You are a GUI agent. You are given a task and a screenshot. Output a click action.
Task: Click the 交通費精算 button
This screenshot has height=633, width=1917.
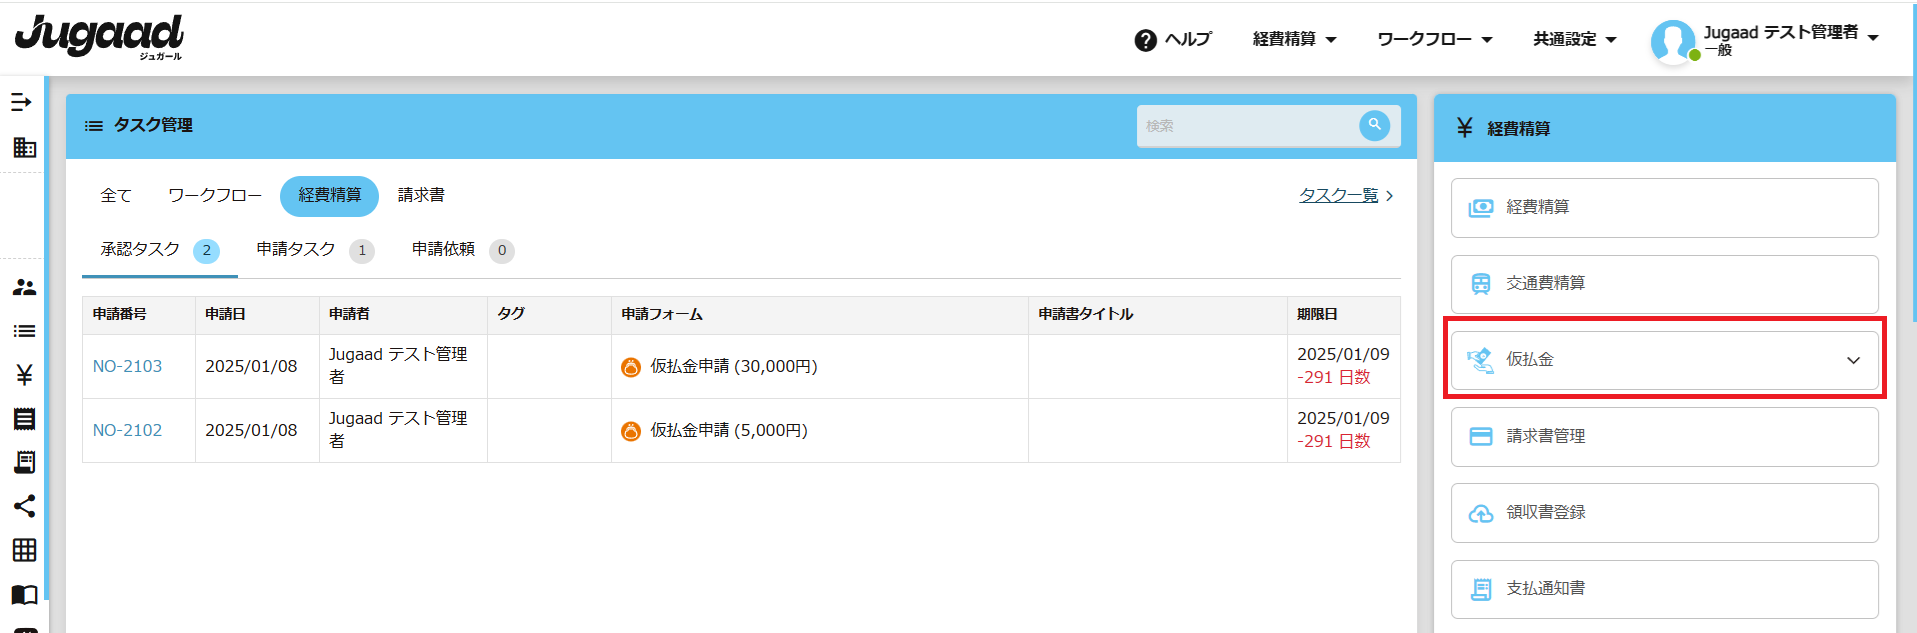coord(1664,284)
